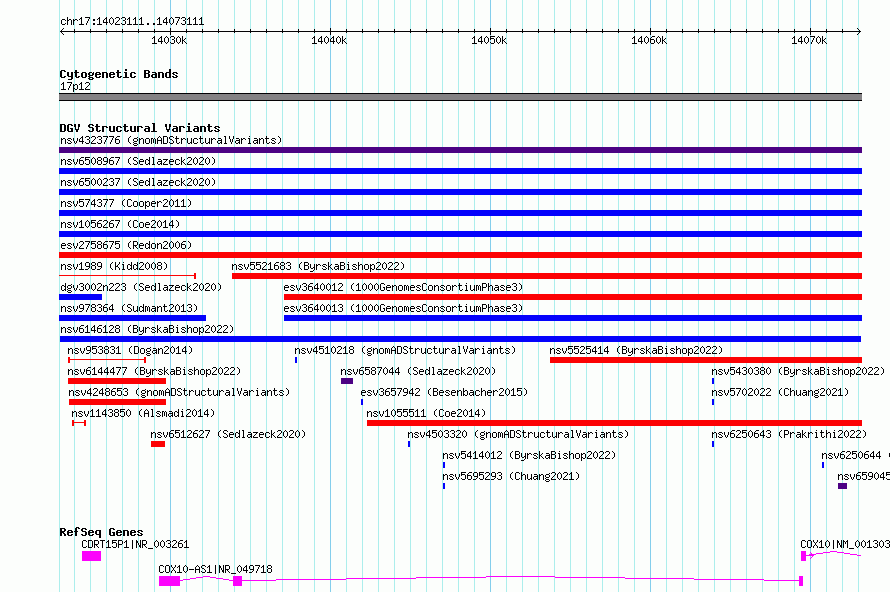890x592 pixels.
Task: Click the nsv6144477 red variant bar
Action: (117, 381)
